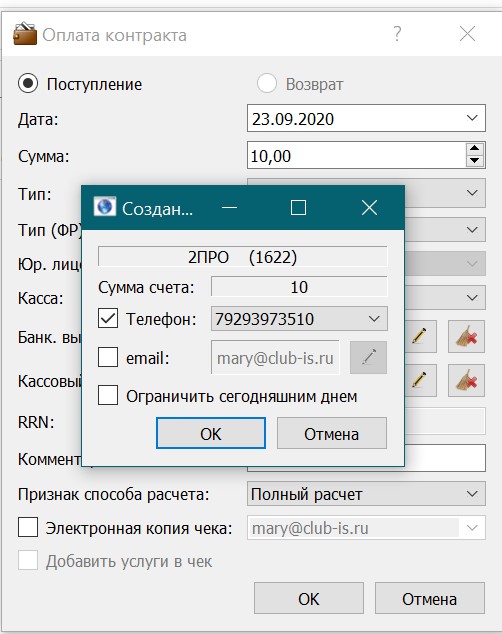
Task: Uncheck the Телефон checkbox
Action: coord(108,318)
